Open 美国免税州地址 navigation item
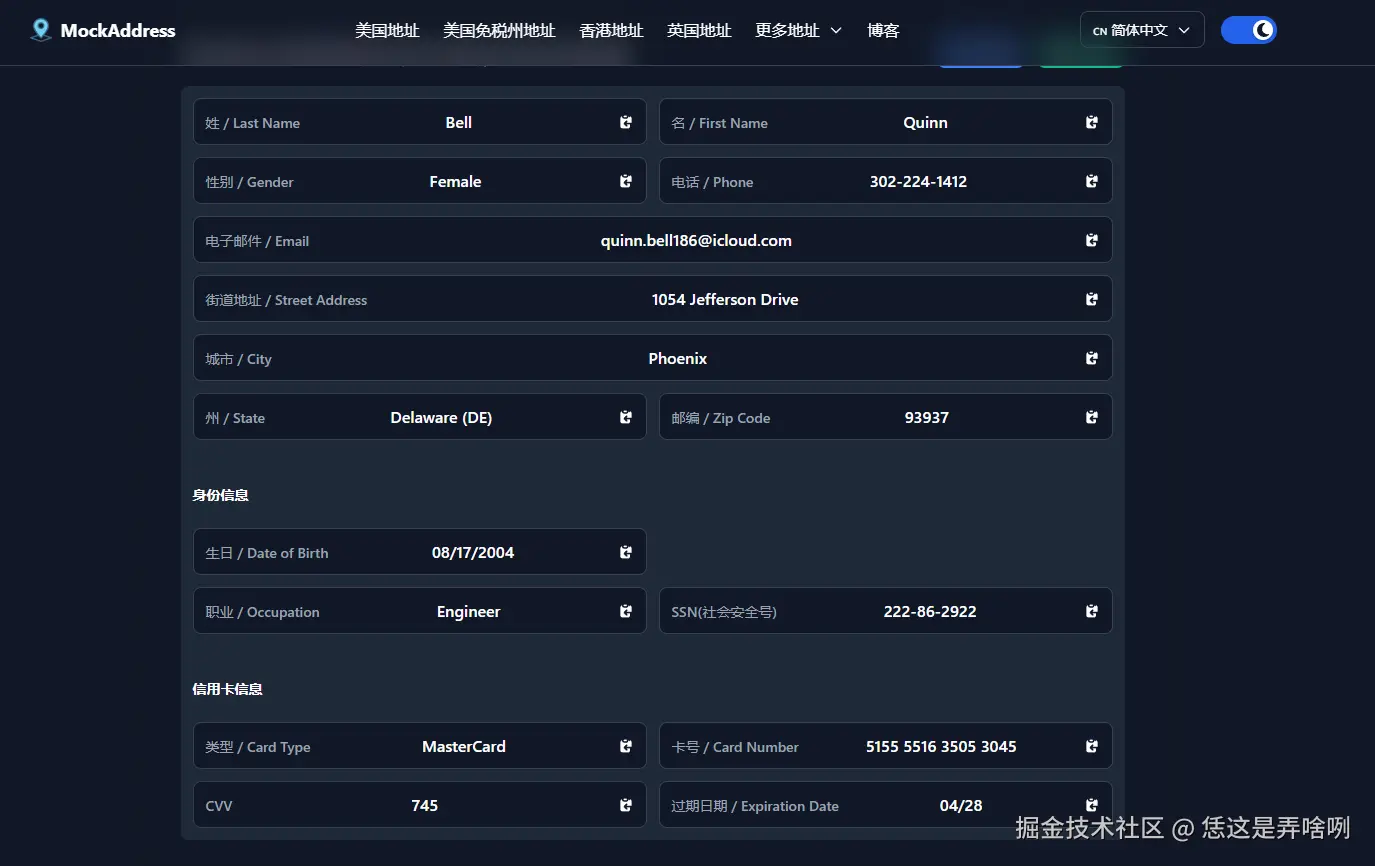Viewport: 1375px width, 866px height. pos(499,30)
